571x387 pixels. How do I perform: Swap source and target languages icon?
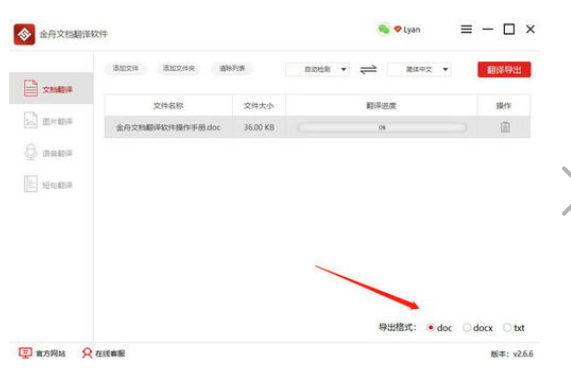(x=368, y=69)
